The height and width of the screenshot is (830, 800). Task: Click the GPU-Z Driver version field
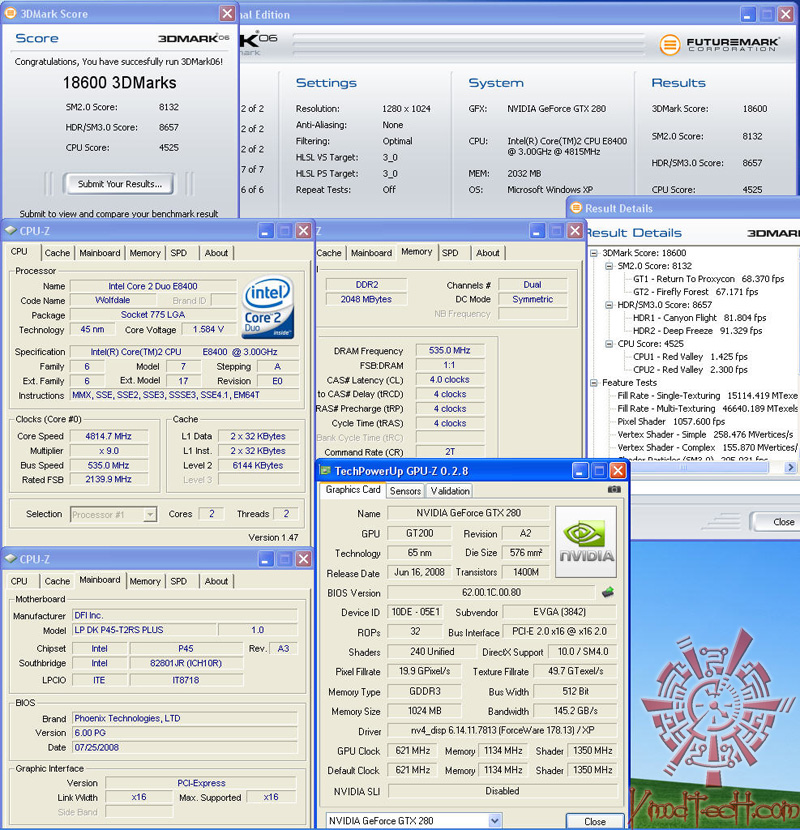click(502, 730)
